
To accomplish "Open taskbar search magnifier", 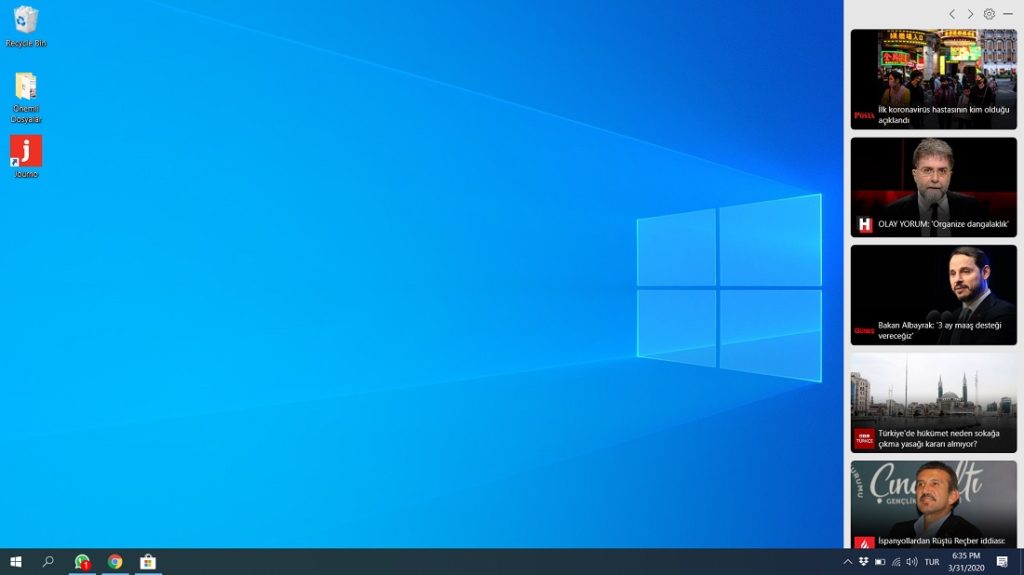I will [48, 562].
